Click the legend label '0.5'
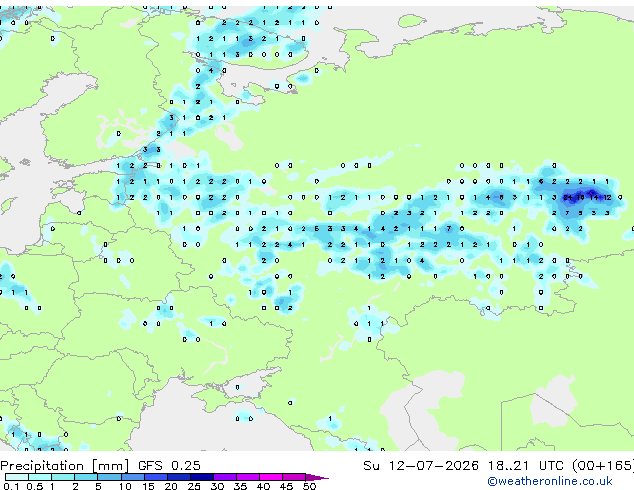Viewport: 634px width, 490px height. click(34, 486)
